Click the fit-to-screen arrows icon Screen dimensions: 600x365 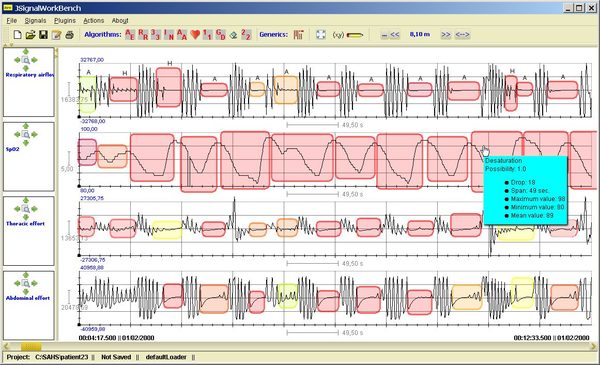coord(321,34)
